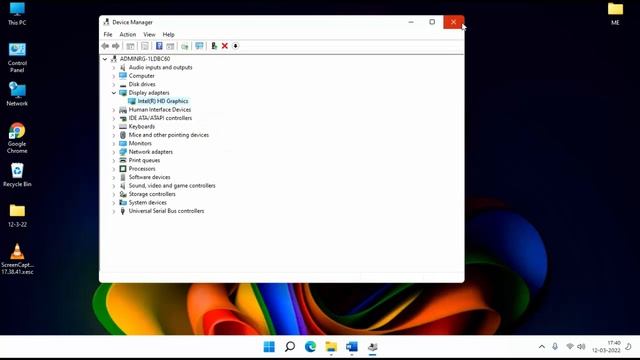Select Intel(R) HD Graphics device
Viewport: 640px width, 360px height.
[x=163, y=101]
